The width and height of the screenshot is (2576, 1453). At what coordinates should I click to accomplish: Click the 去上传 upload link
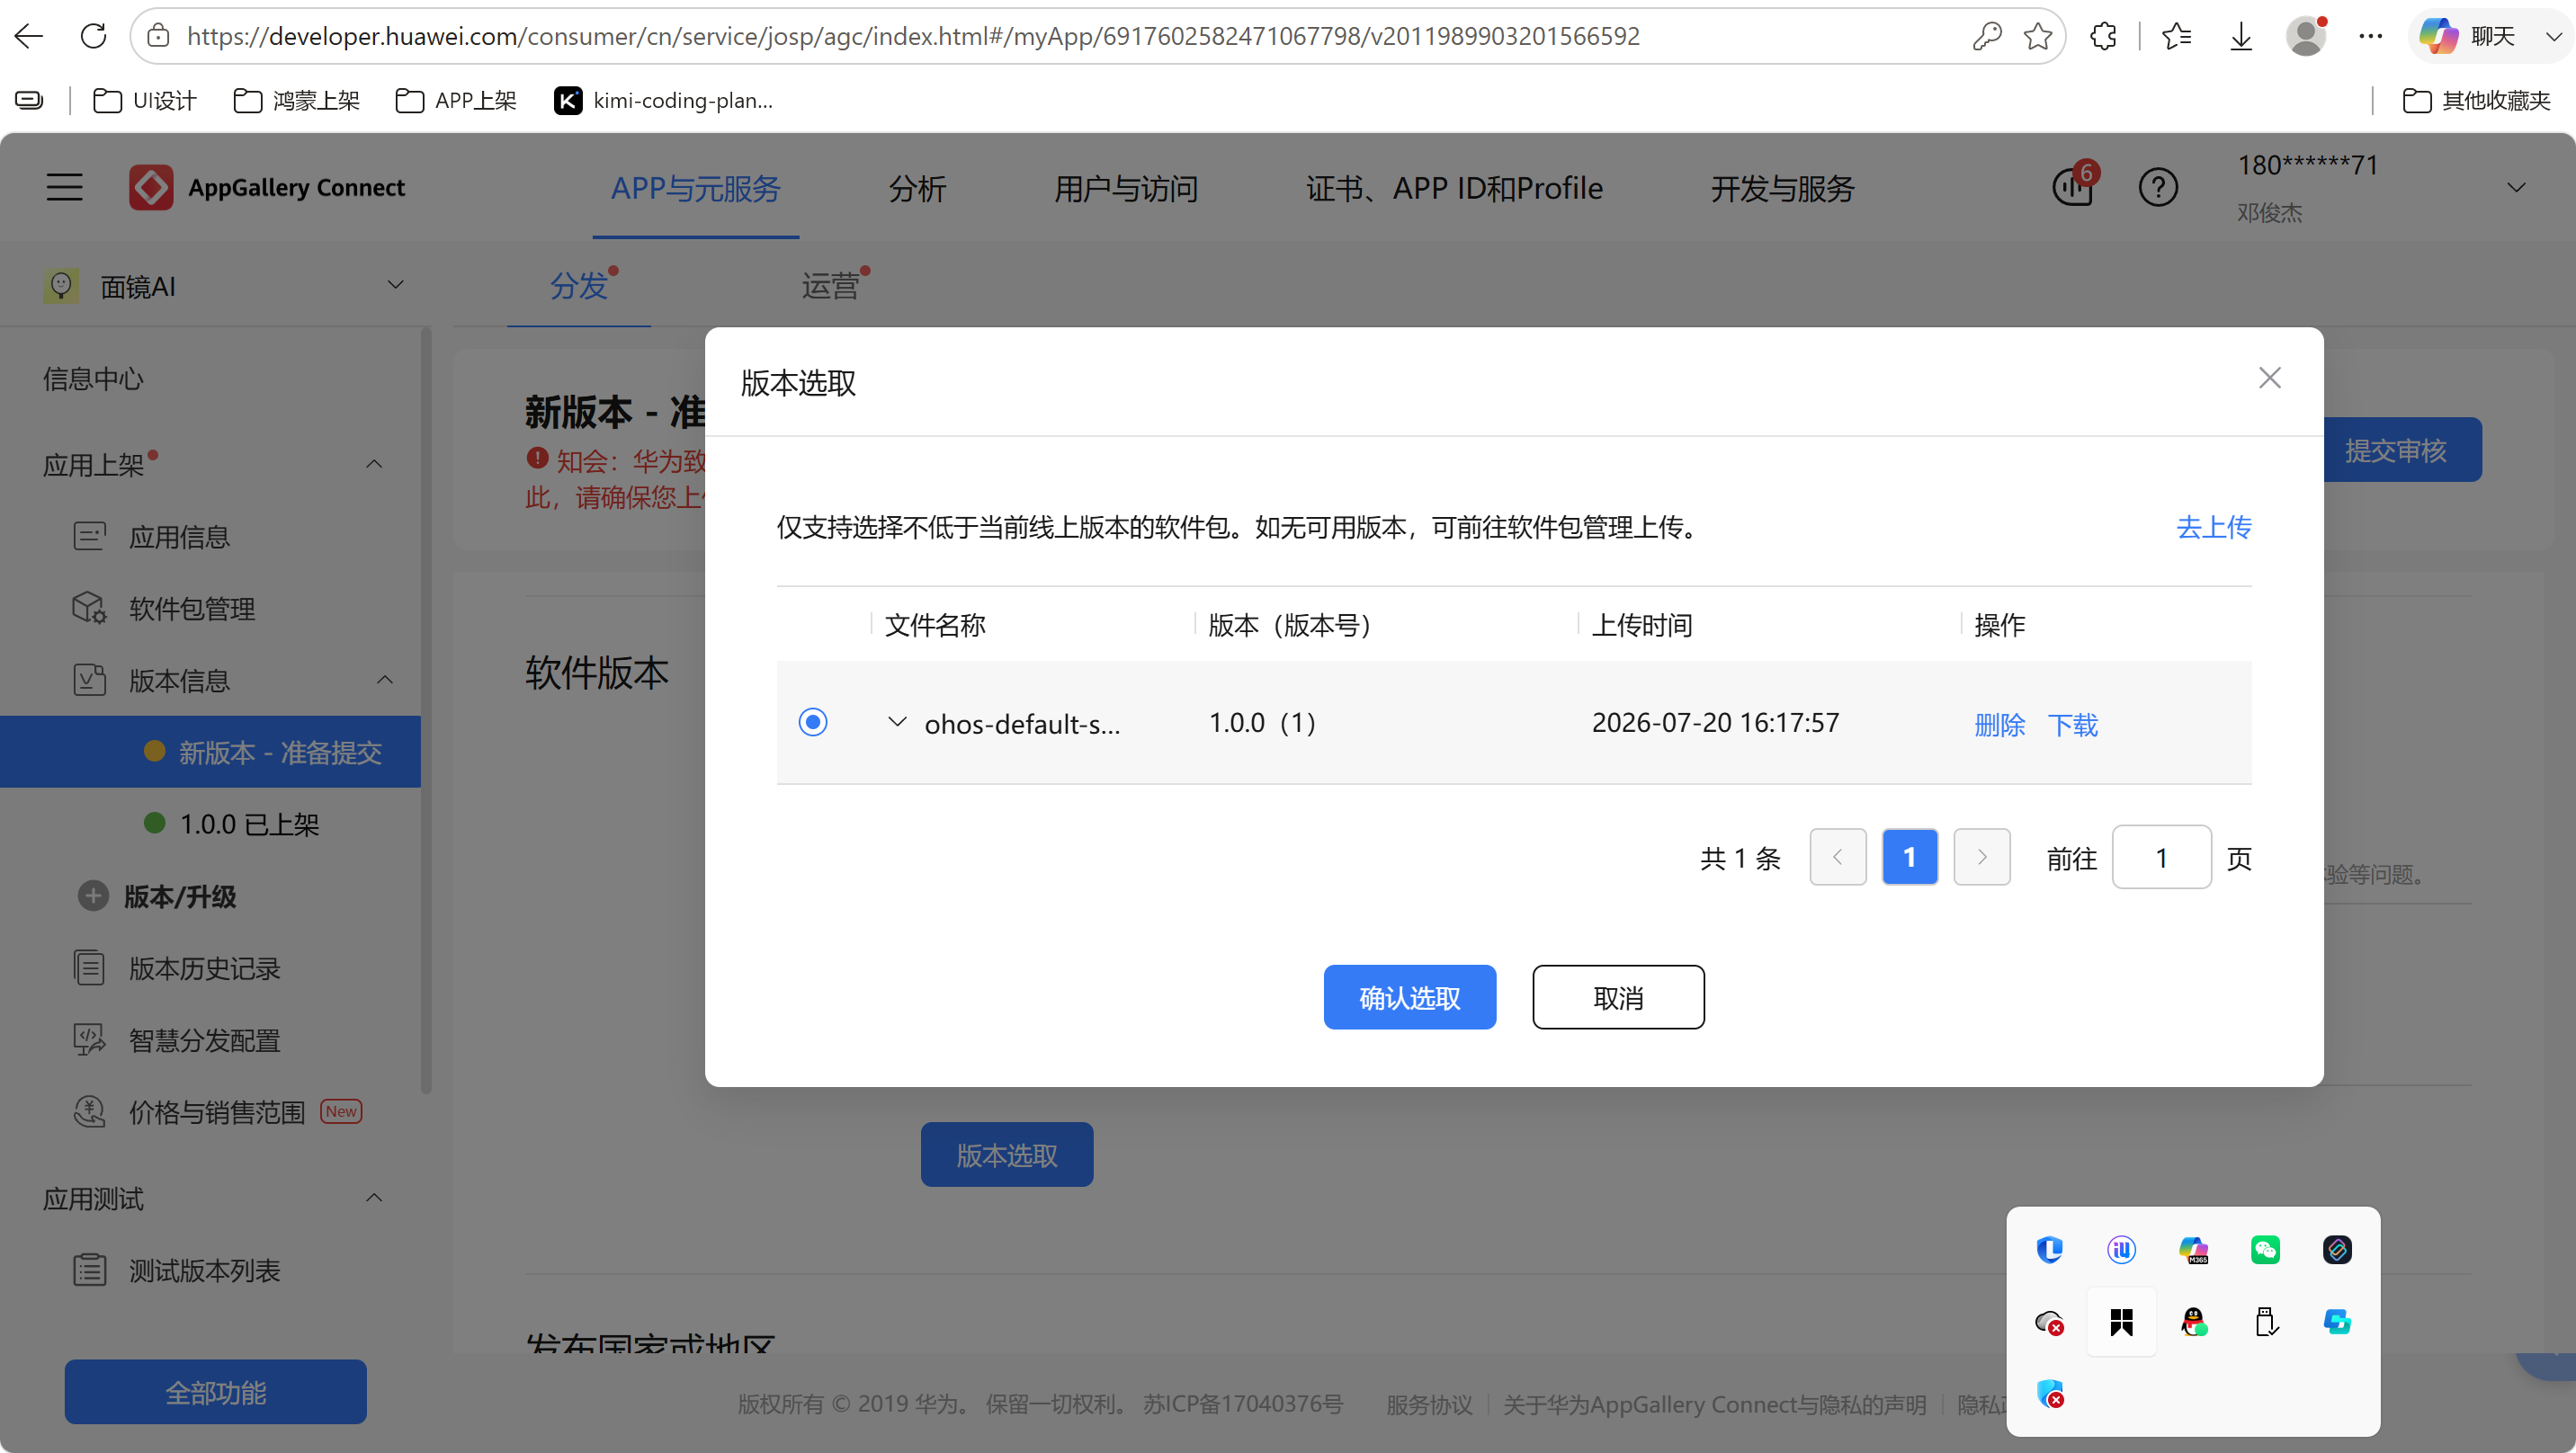click(2214, 527)
